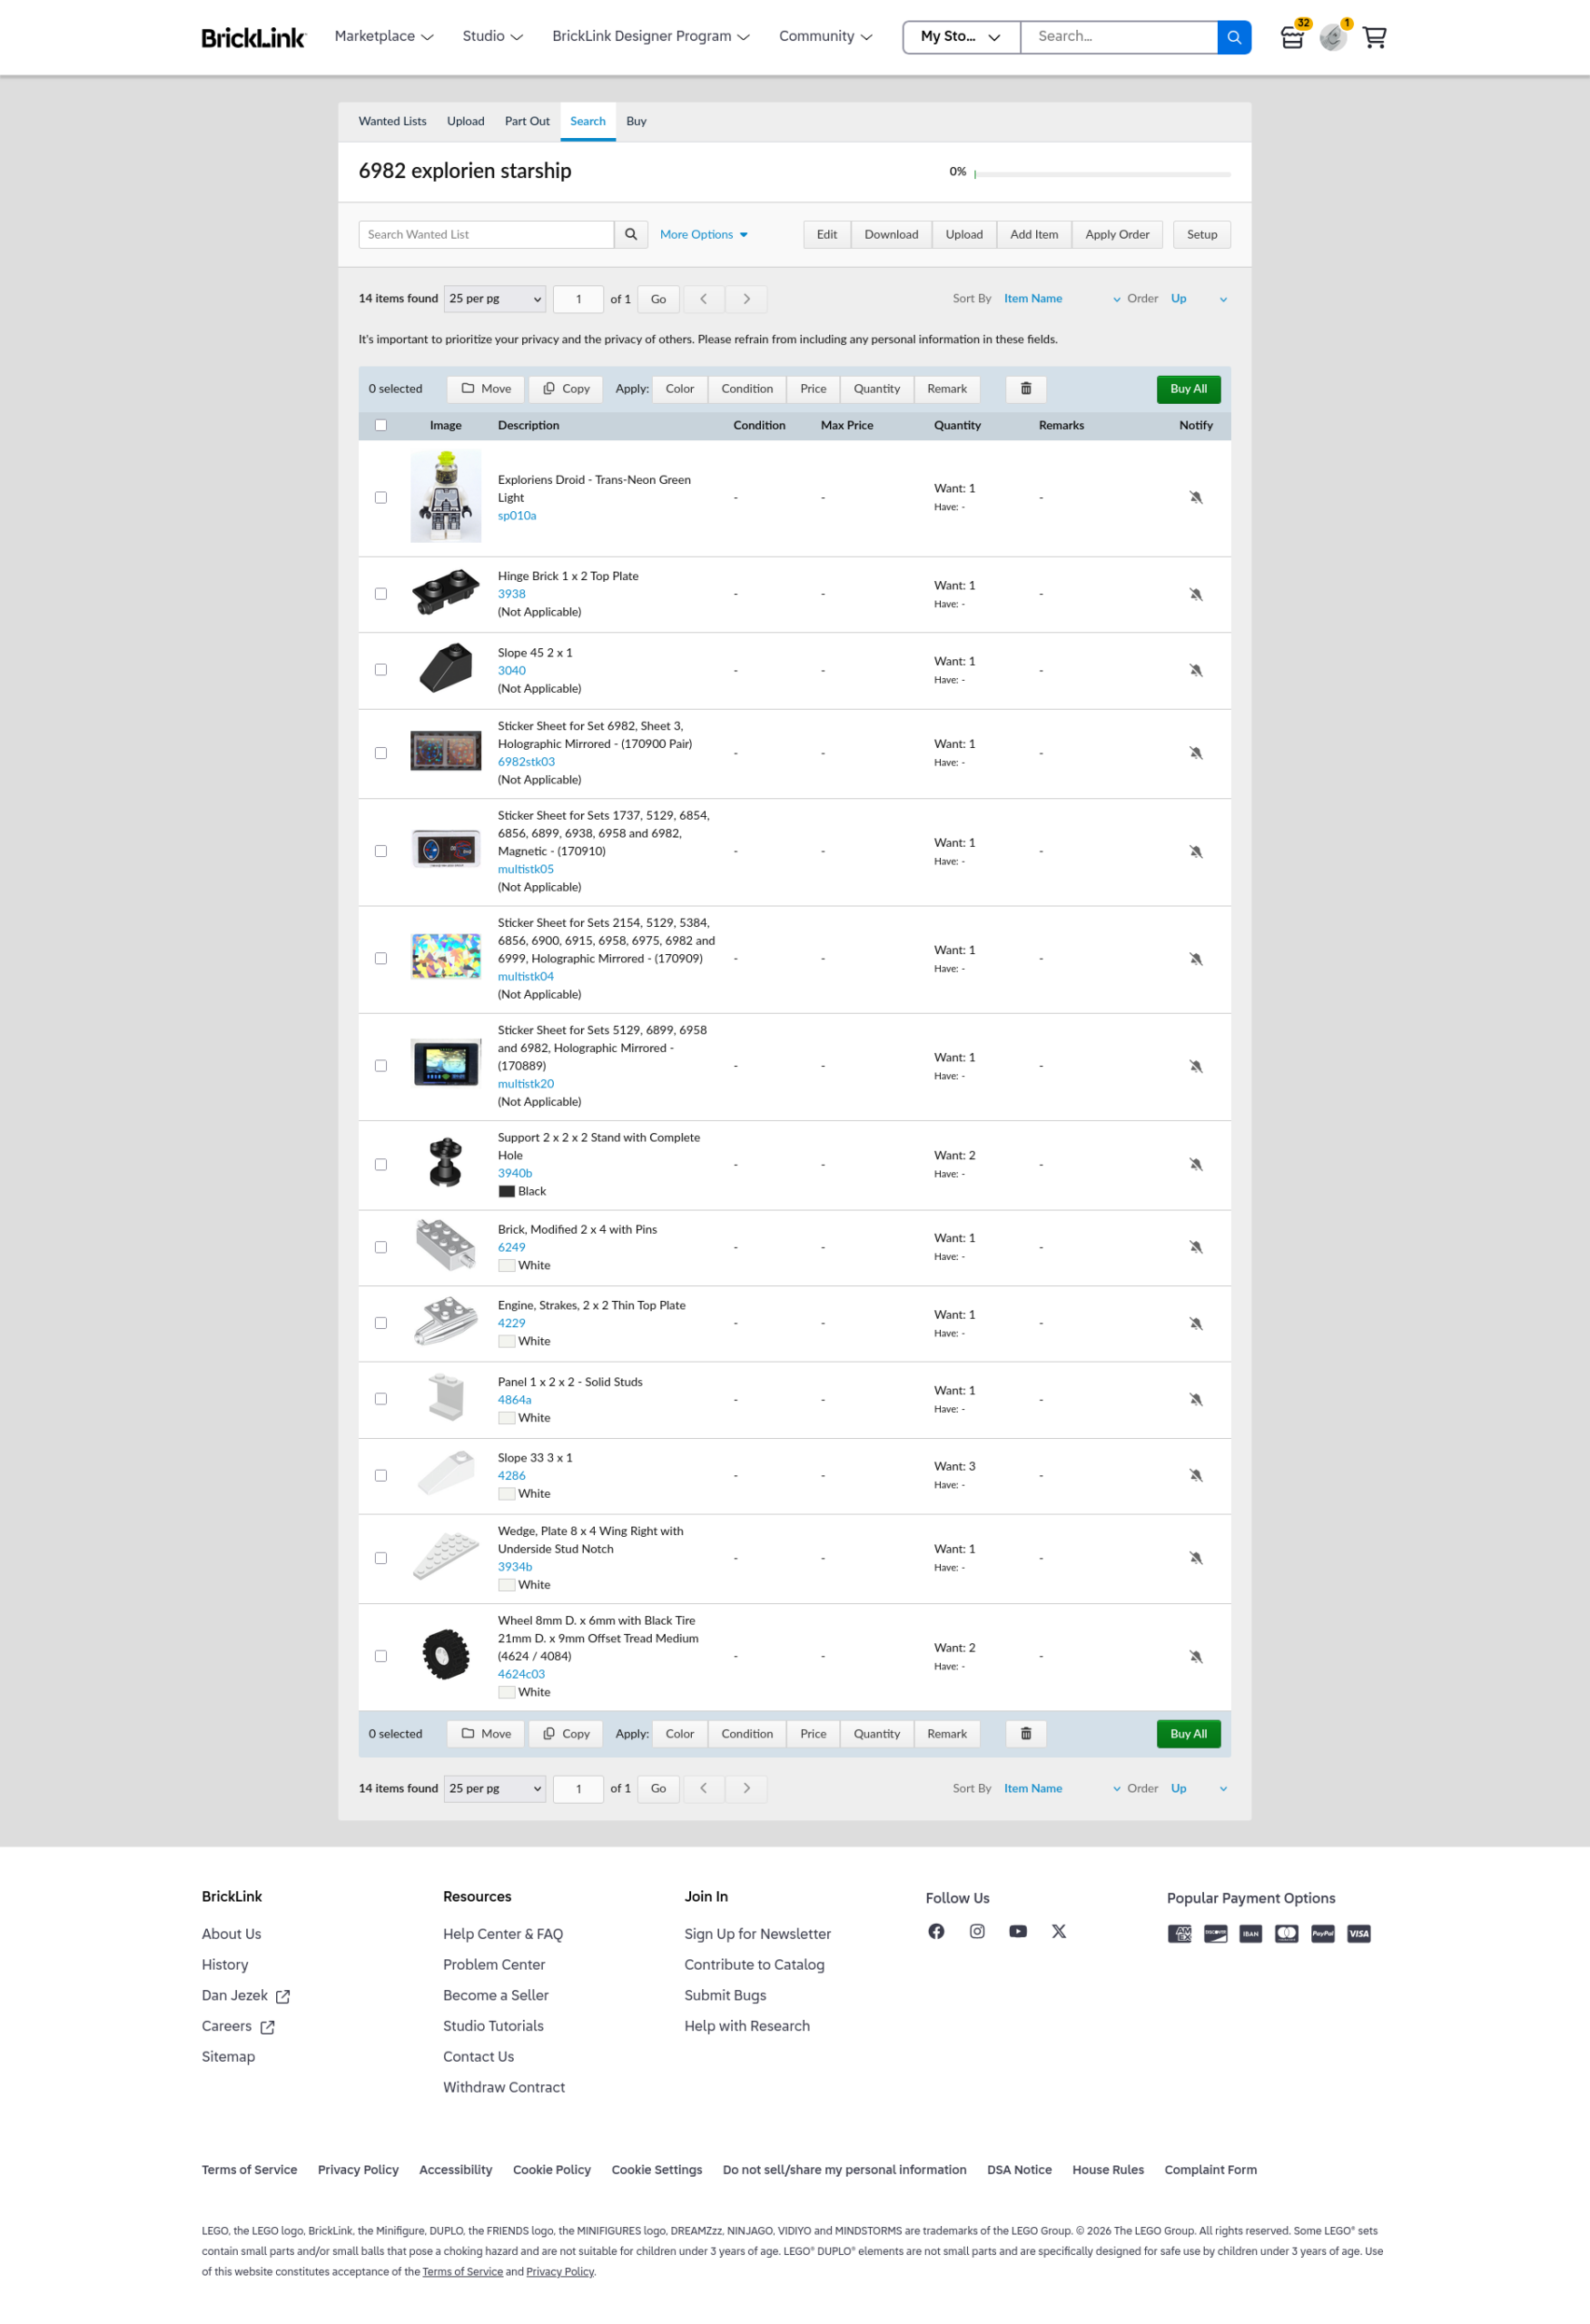Screen dimensions: 1590x2324
Task: Toggle notify bell for Support 2 x 2 x 2 Stand
Action: click(x=1196, y=1164)
